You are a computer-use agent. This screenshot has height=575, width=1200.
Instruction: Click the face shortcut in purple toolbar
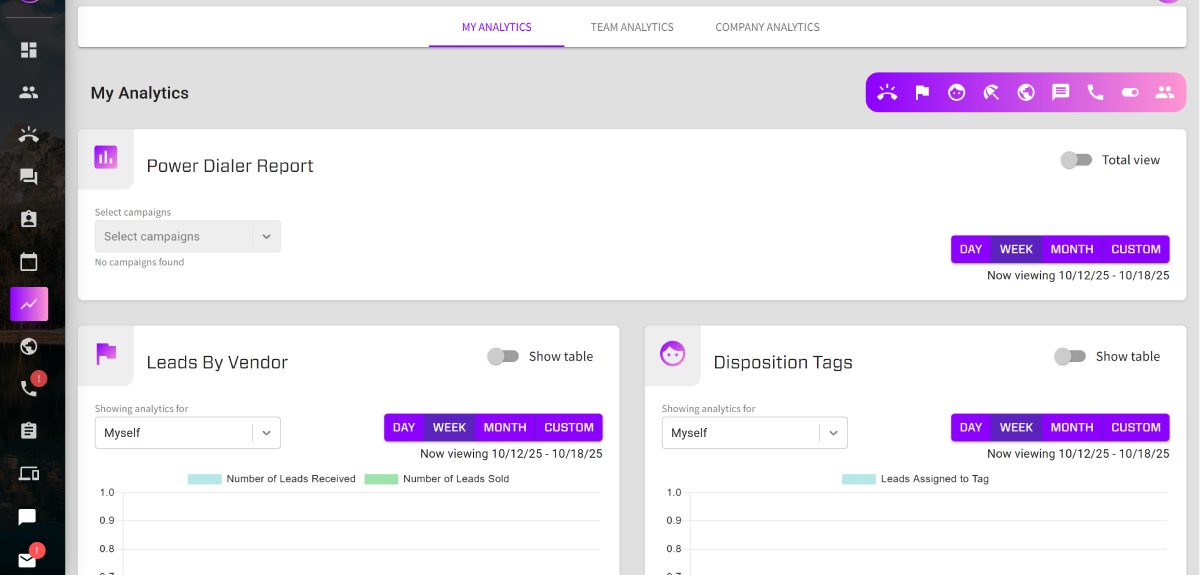coord(957,92)
